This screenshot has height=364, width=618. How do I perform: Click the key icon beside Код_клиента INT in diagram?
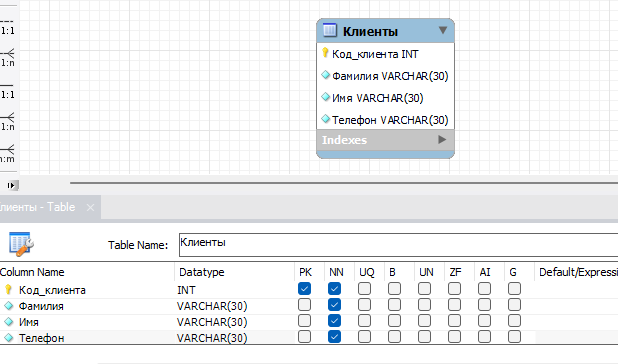click(x=325, y=53)
